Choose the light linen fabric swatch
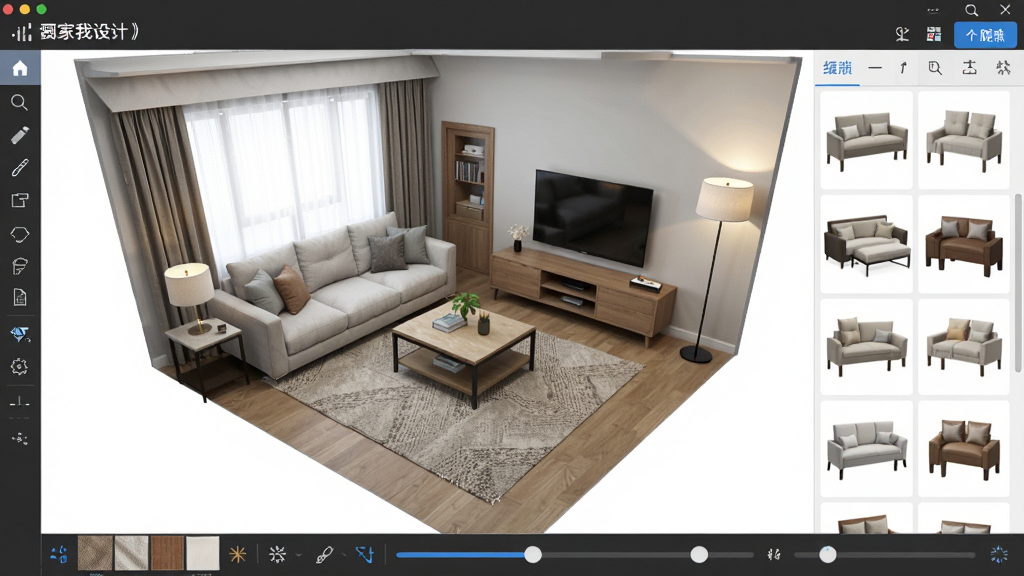Viewport: 1024px width, 576px height. click(x=131, y=552)
